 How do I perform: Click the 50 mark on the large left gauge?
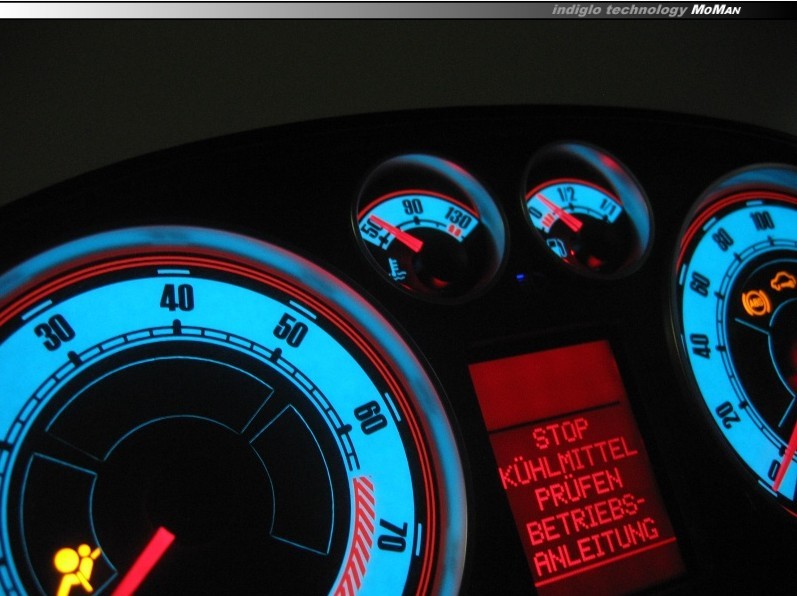pos(291,331)
